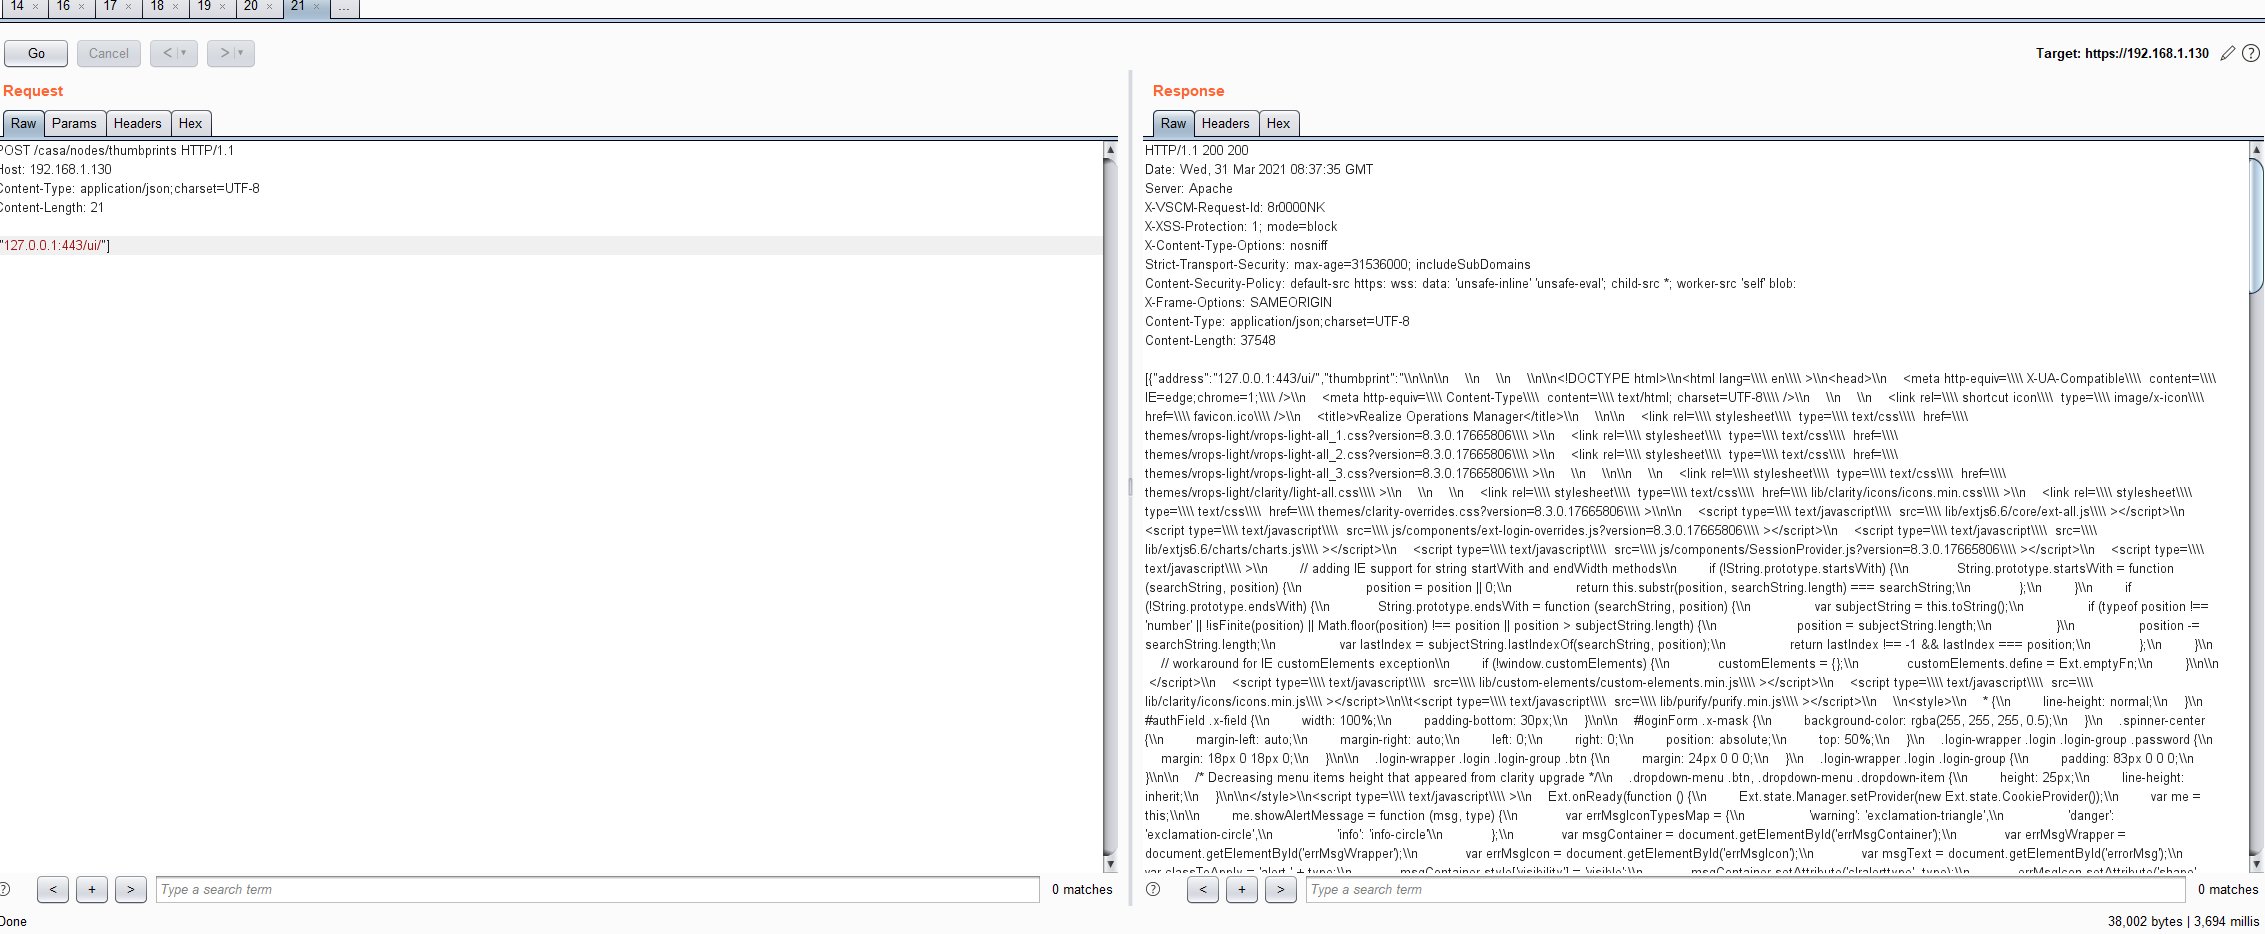The width and height of the screenshot is (2265, 934).
Task: Jump to next match in request search
Action: 131,889
